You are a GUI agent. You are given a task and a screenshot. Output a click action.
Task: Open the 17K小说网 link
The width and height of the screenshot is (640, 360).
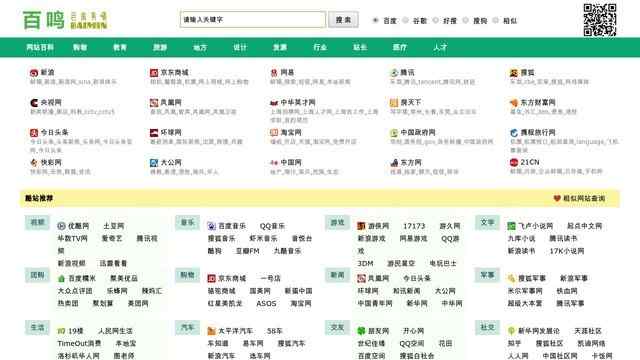567,251
